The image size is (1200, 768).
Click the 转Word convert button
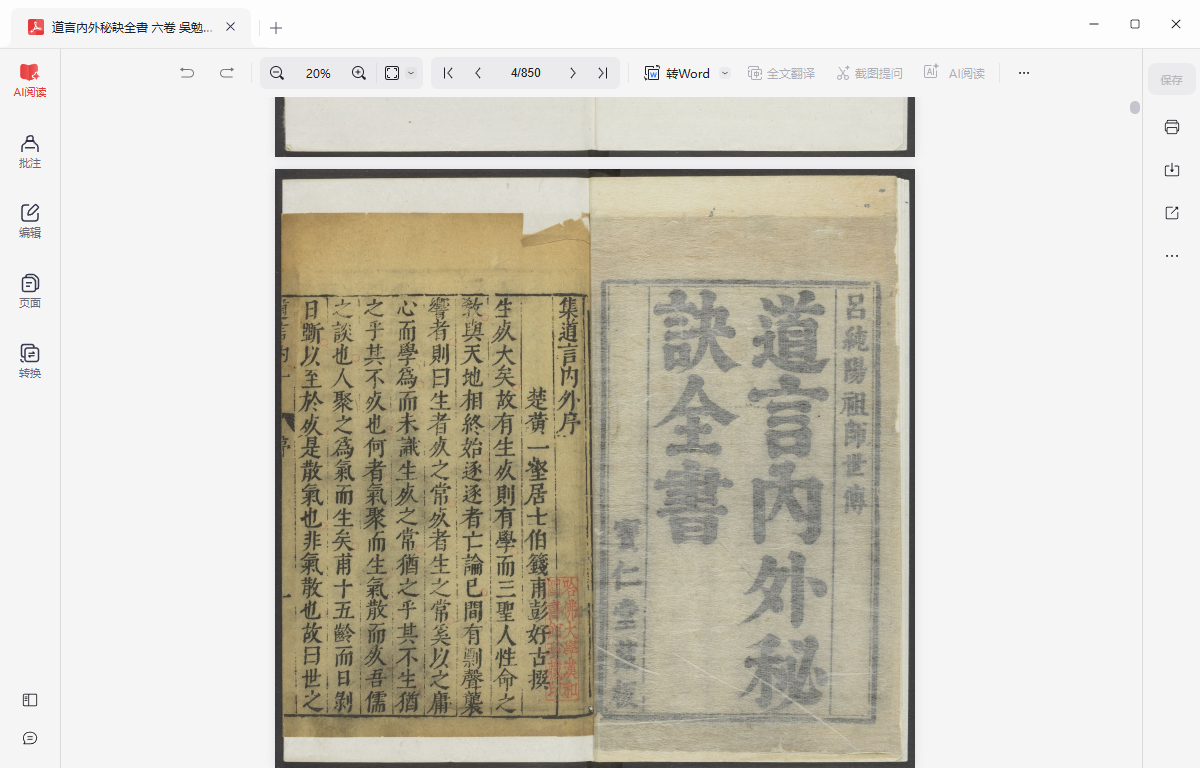(677, 73)
